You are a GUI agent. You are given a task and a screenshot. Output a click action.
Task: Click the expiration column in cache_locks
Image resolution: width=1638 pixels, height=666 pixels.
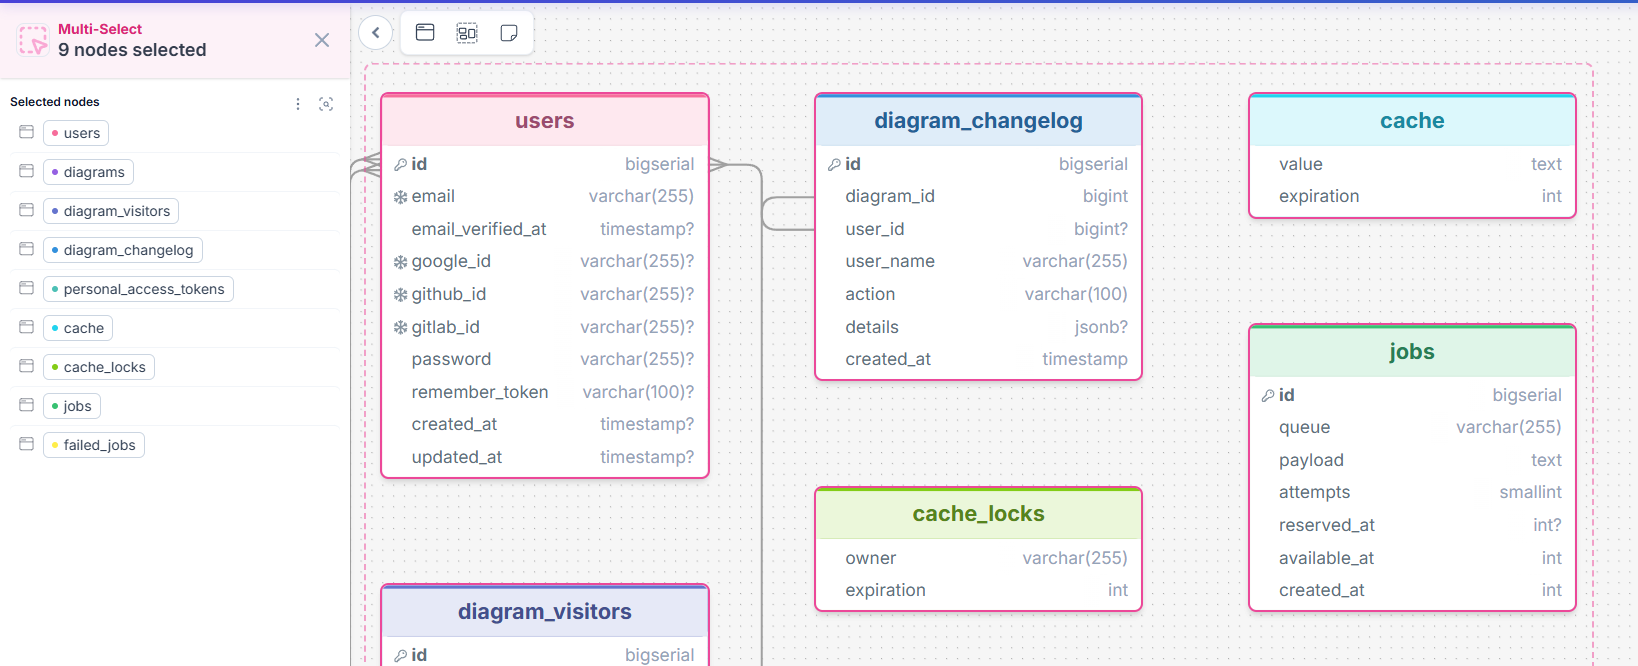978,590
